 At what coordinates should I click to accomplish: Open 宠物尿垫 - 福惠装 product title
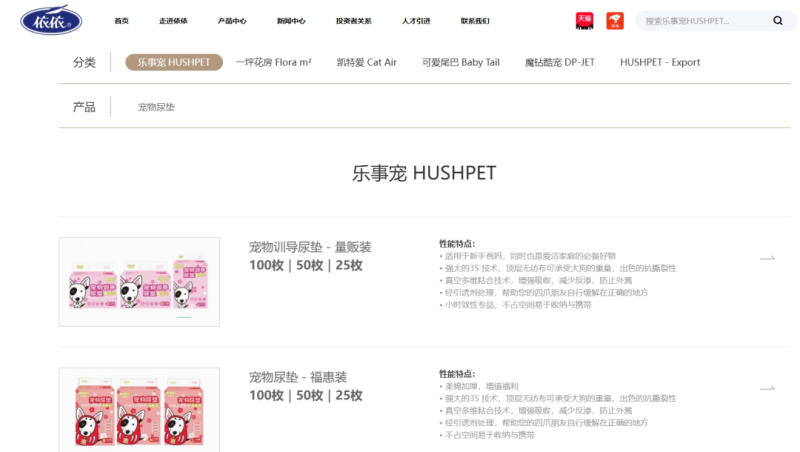298,377
